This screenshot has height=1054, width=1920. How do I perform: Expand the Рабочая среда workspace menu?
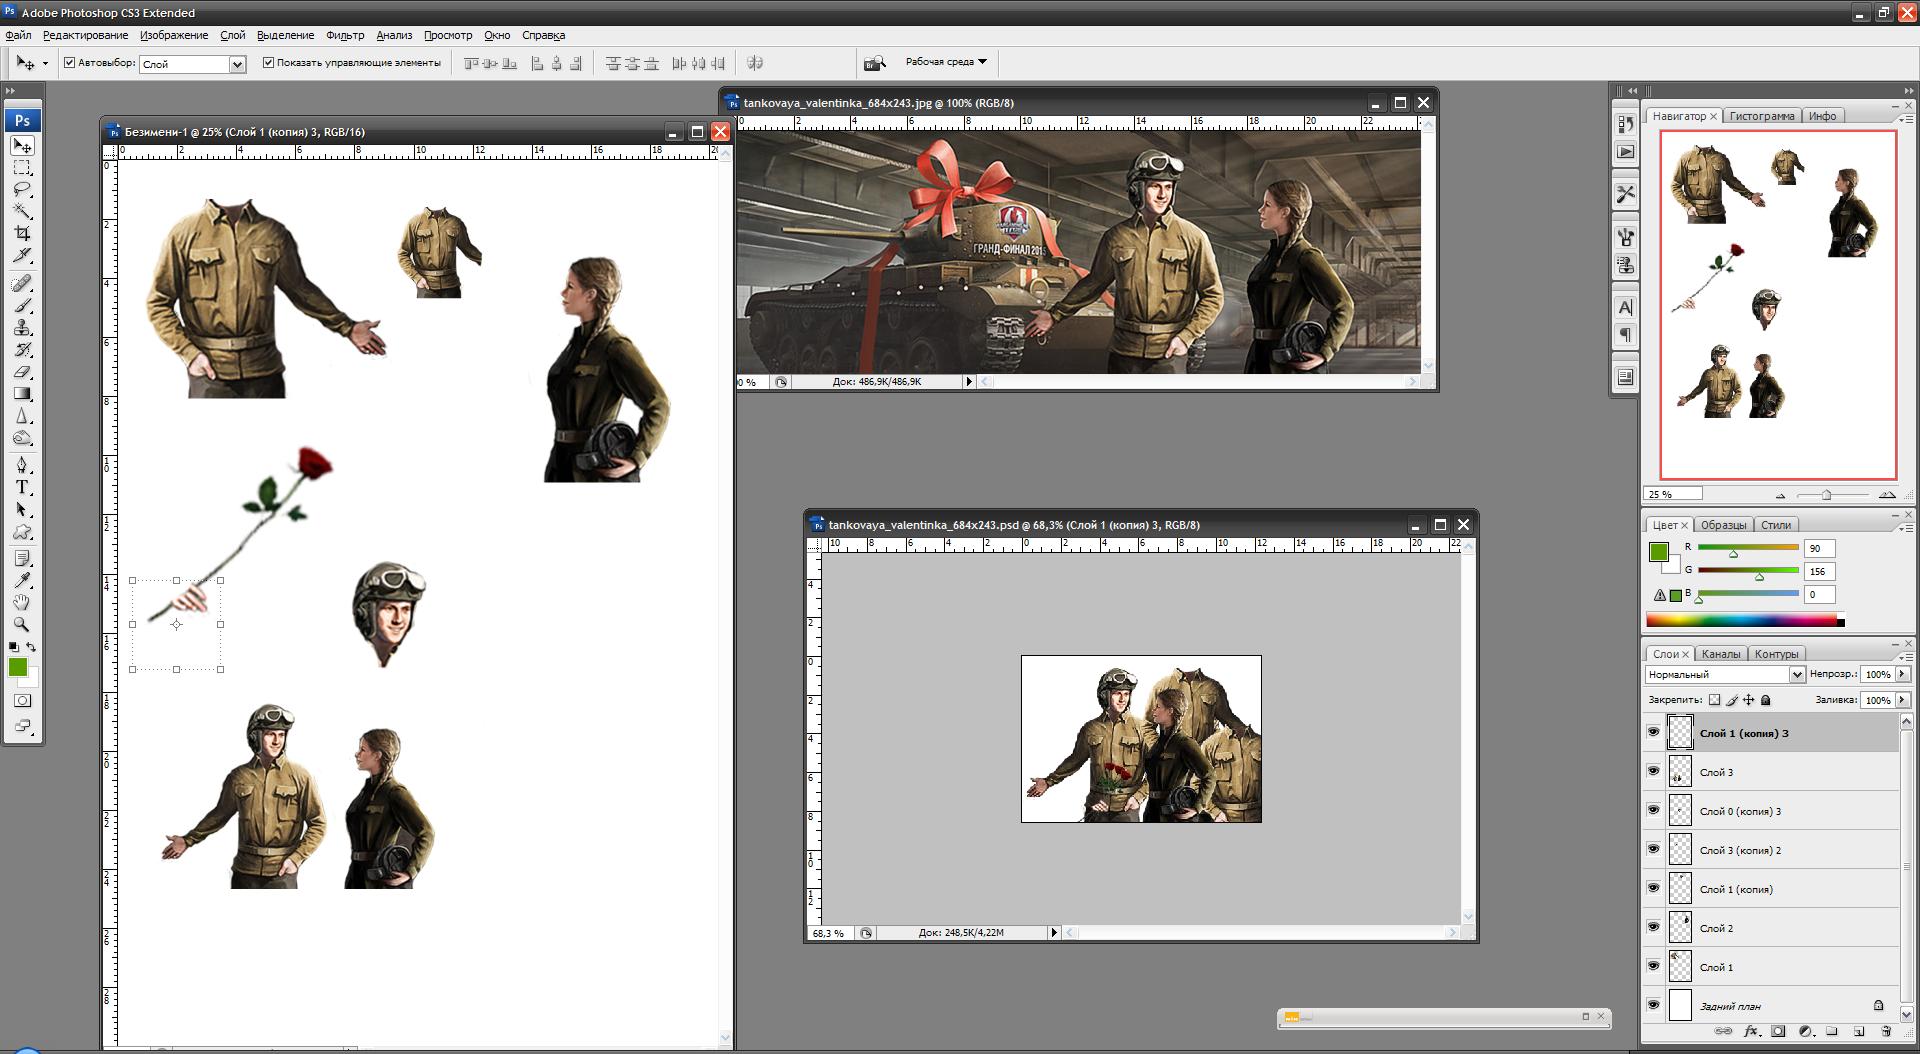pos(946,62)
